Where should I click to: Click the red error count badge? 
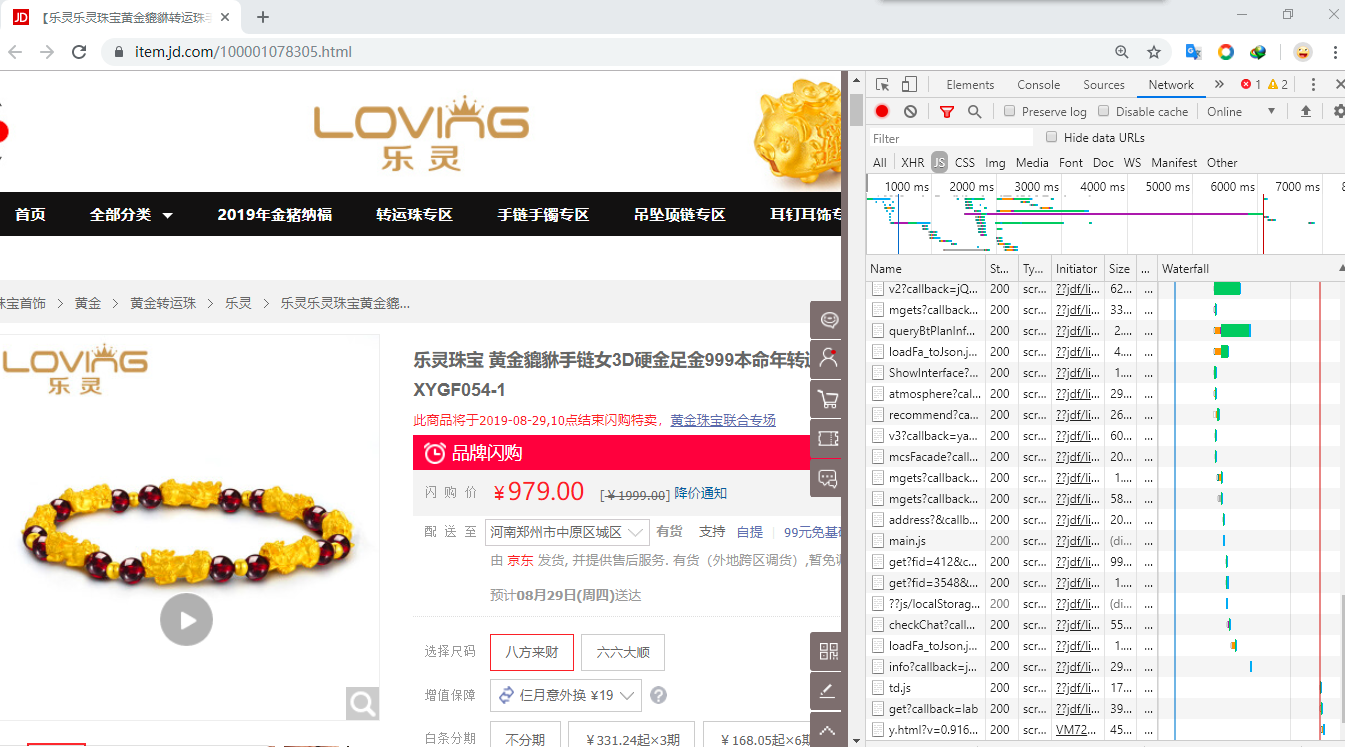(1250, 85)
